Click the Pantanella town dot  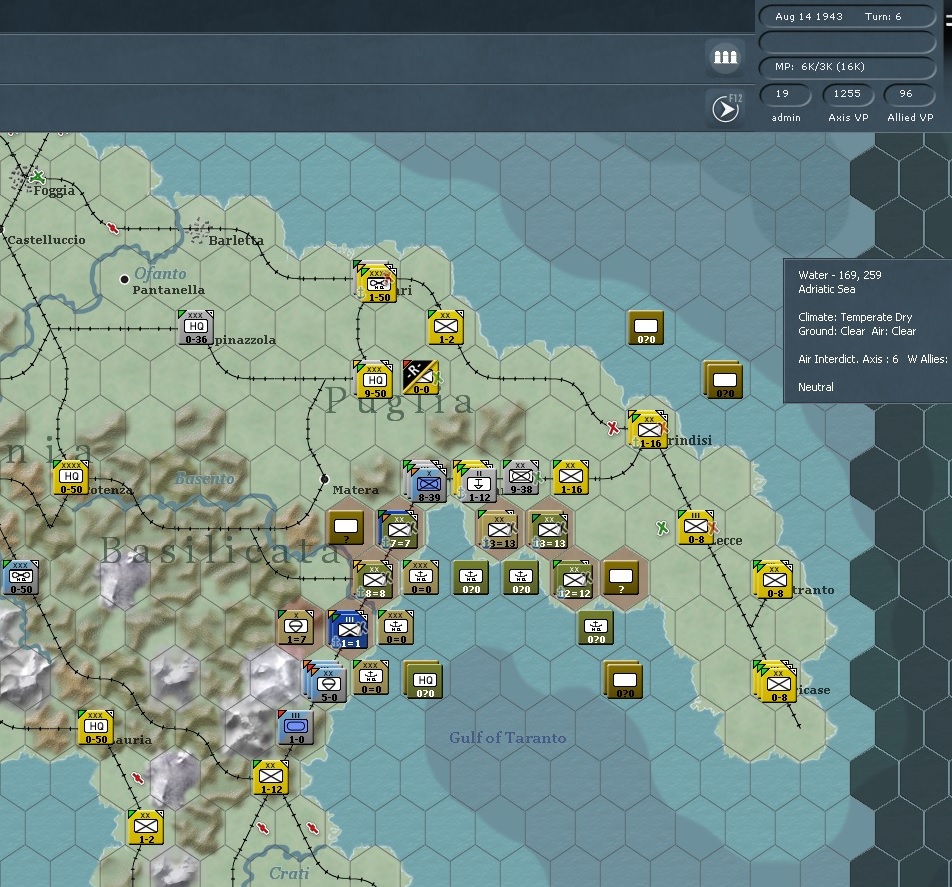coord(124,279)
